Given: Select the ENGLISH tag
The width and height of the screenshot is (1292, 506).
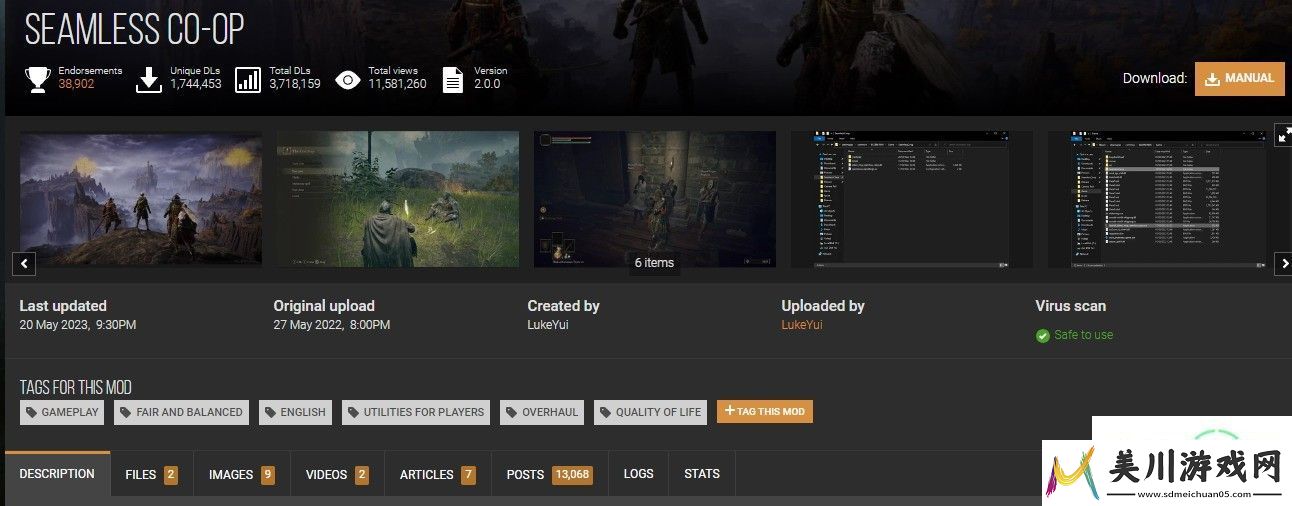Looking at the screenshot, I should pyautogui.click(x=295, y=412).
